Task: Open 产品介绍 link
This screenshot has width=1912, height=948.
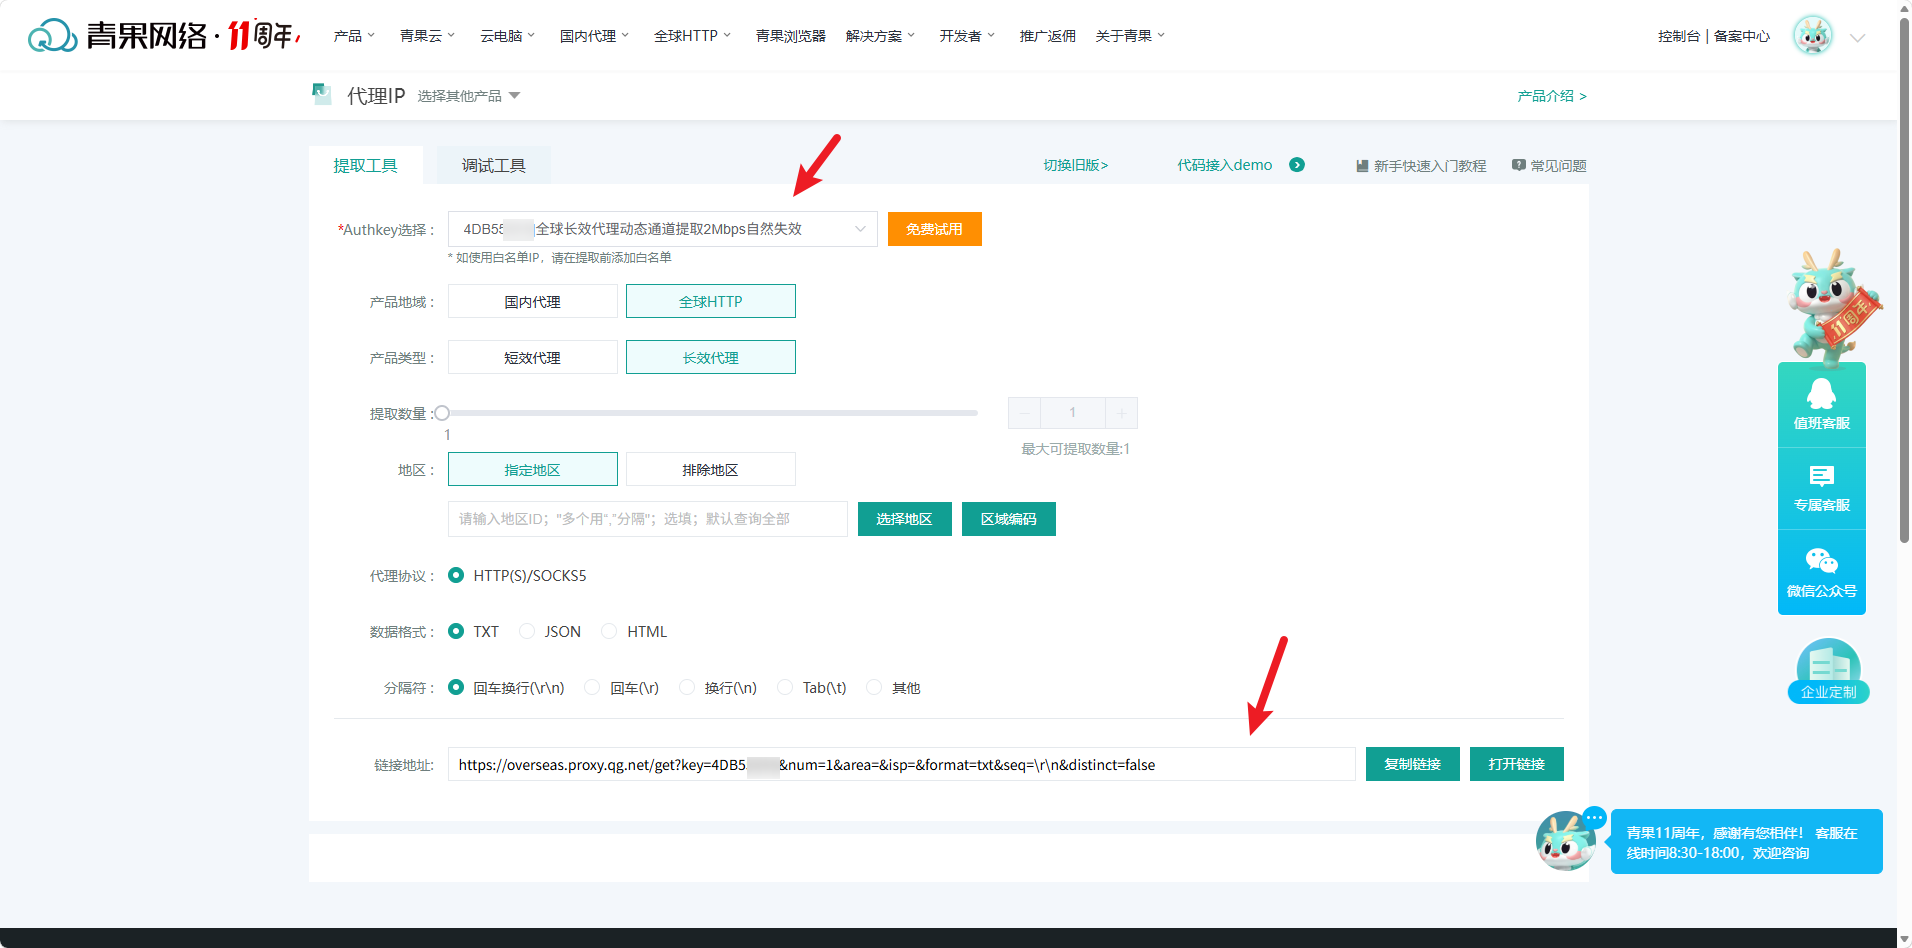Action: click(x=1552, y=96)
